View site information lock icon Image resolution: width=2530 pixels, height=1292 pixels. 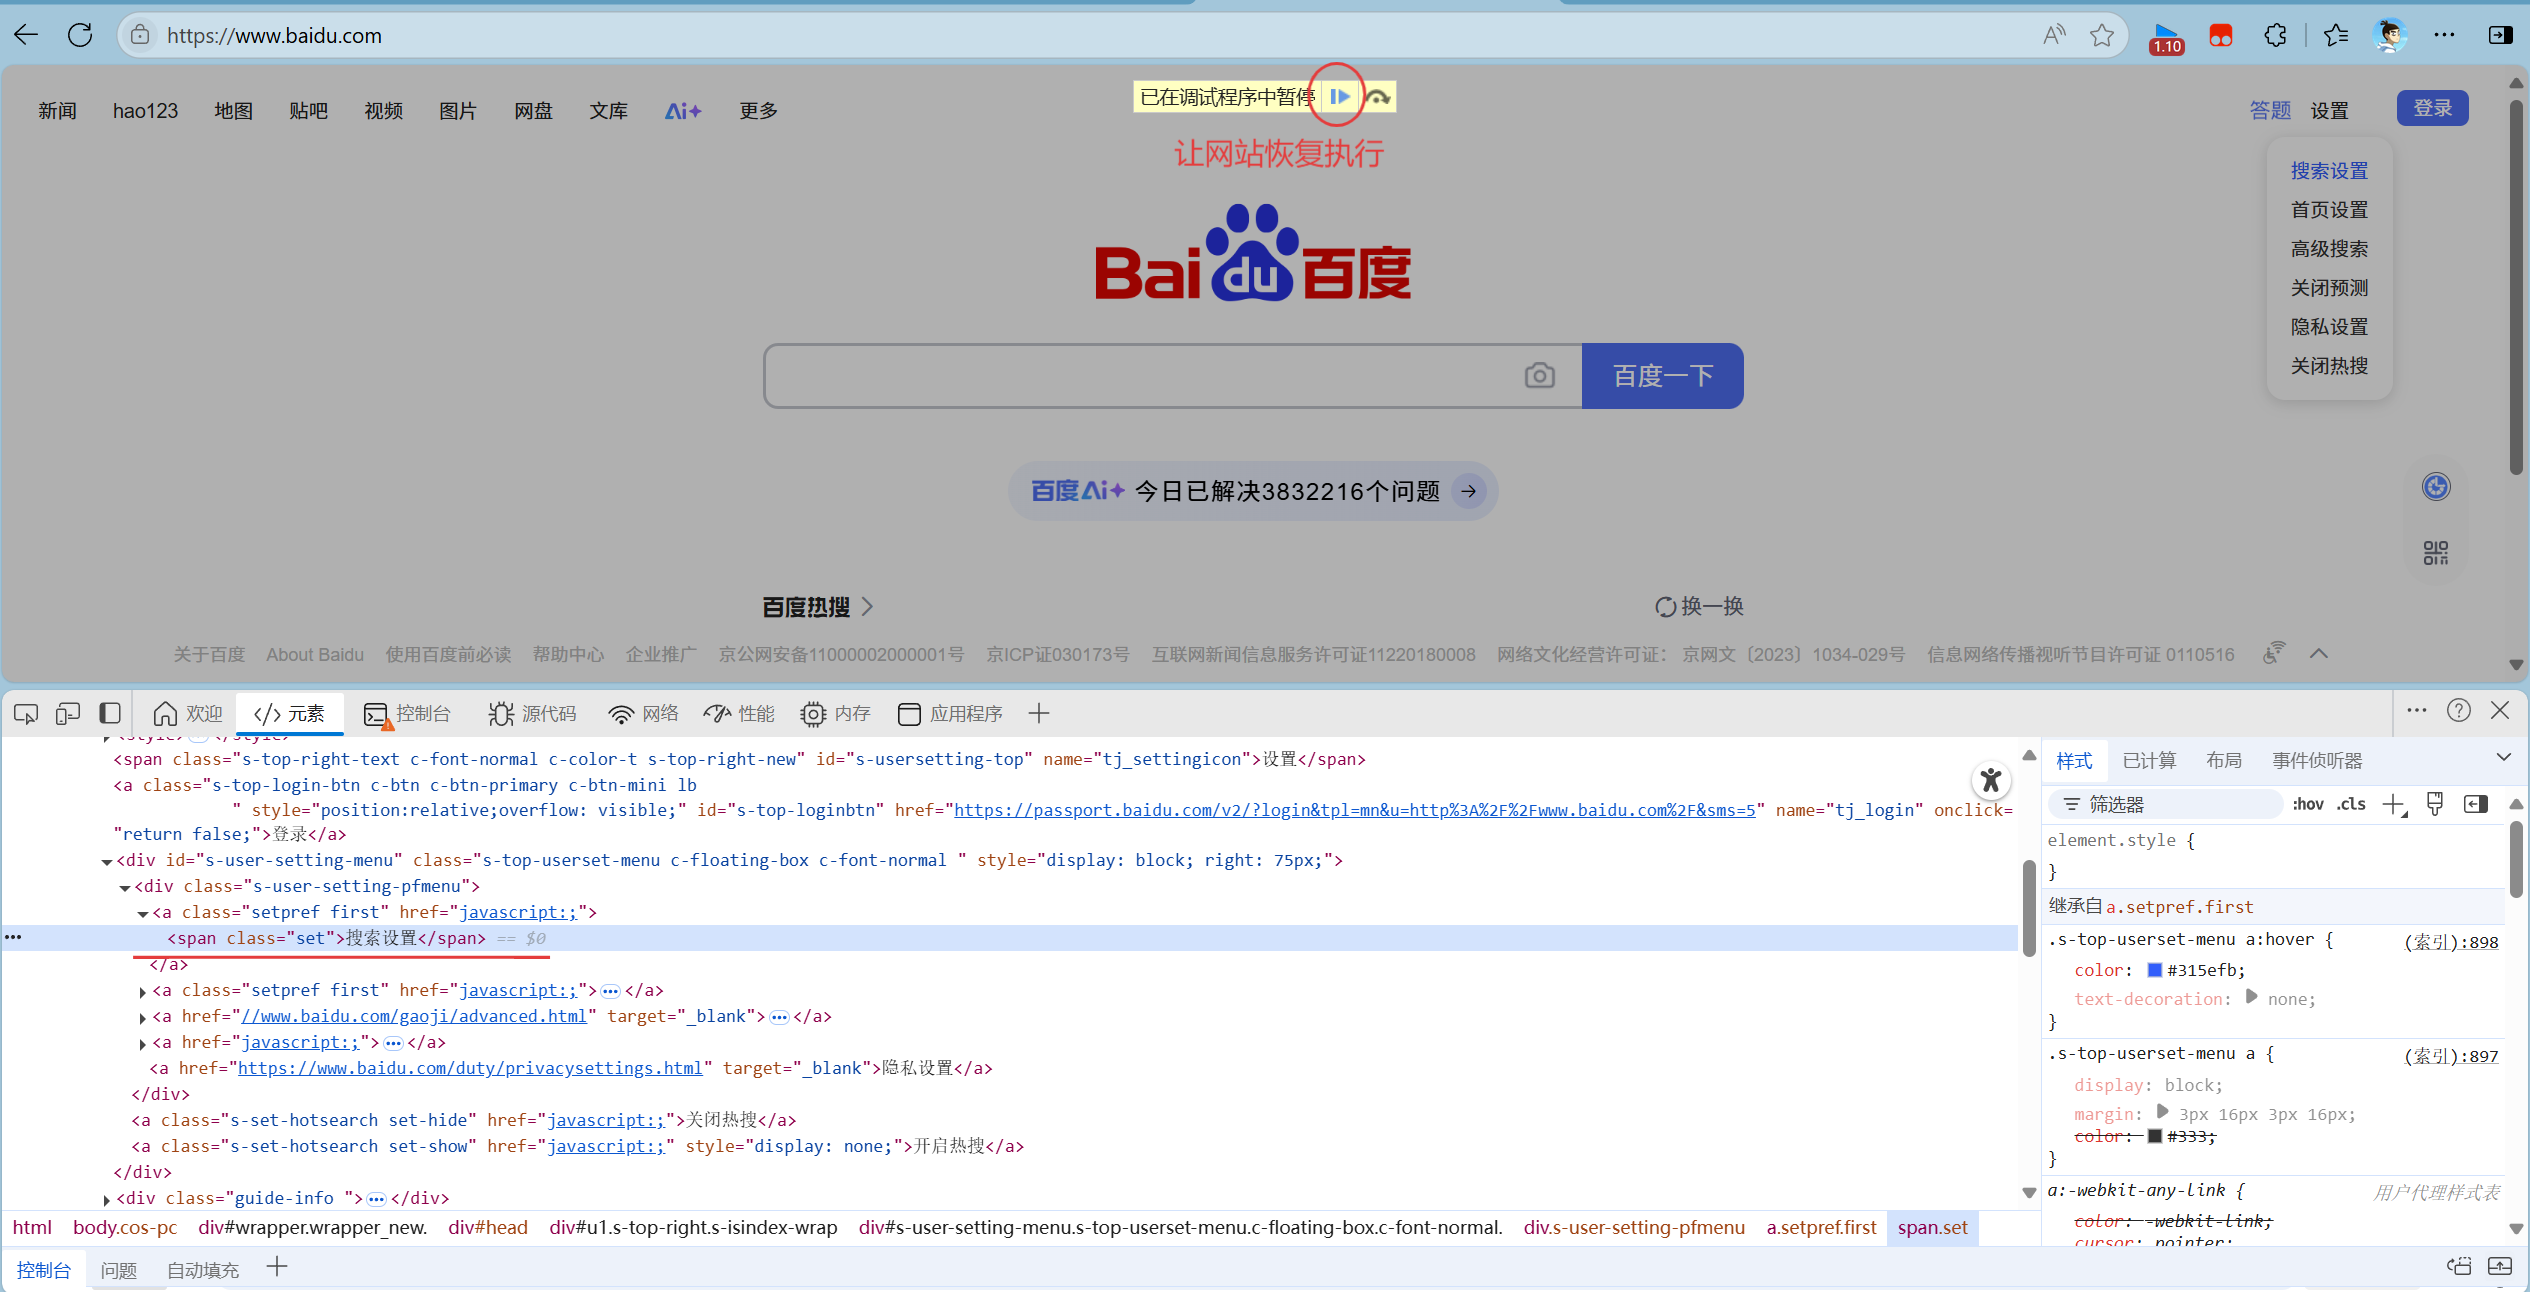point(140,36)
